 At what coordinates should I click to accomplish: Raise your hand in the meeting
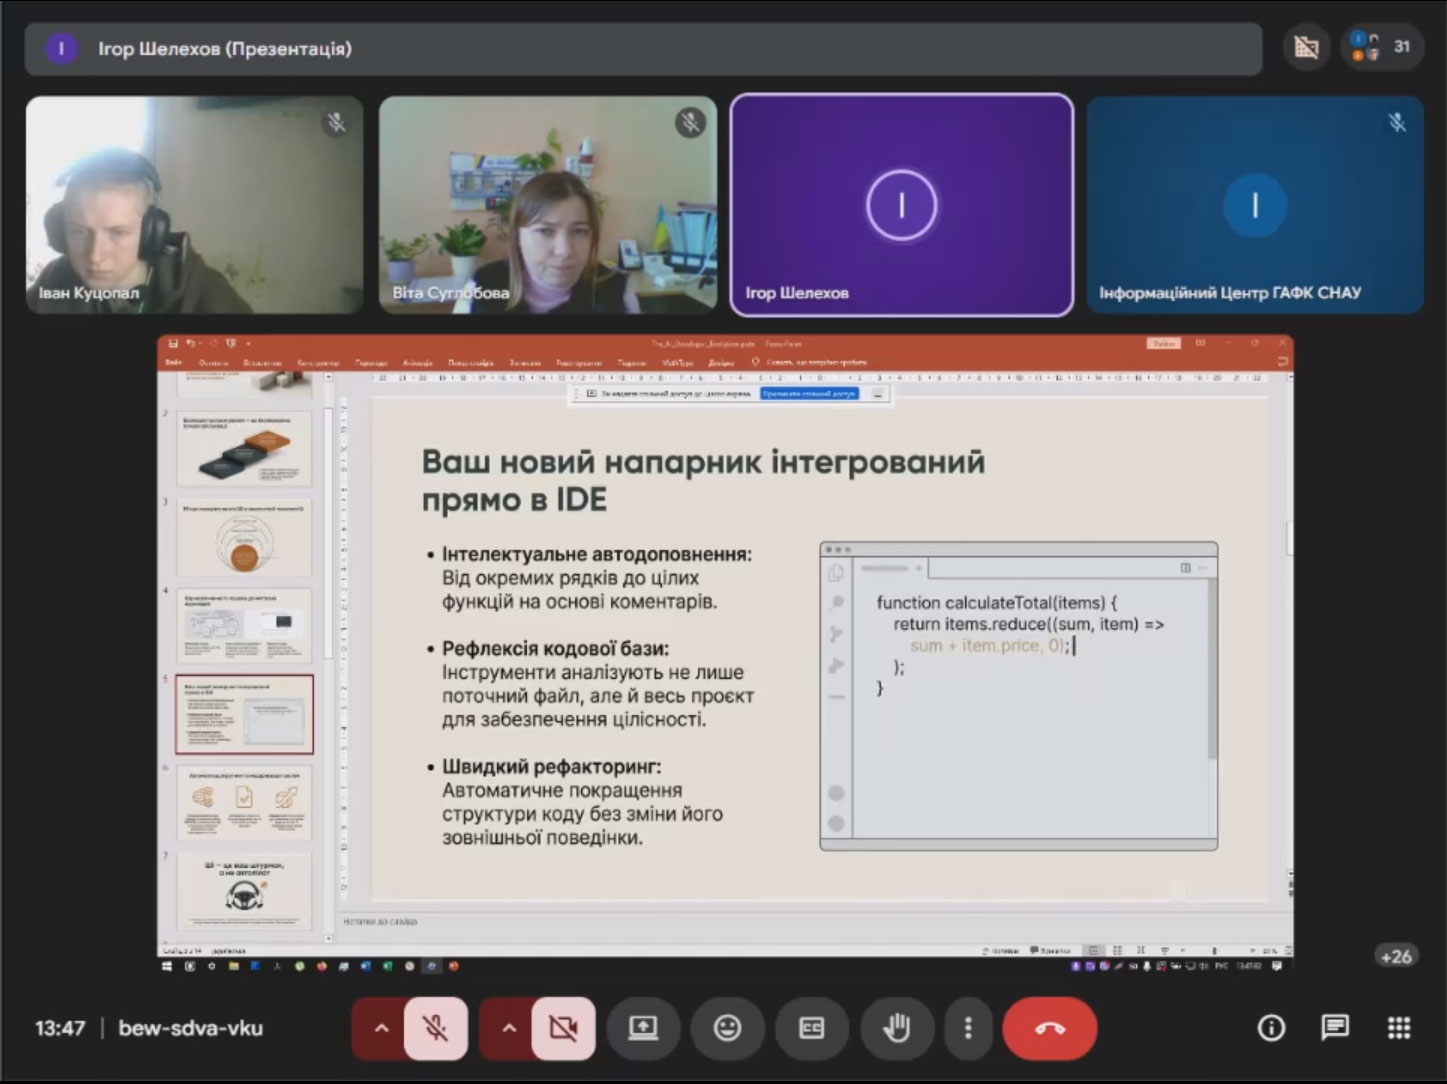coord(897,1028)
